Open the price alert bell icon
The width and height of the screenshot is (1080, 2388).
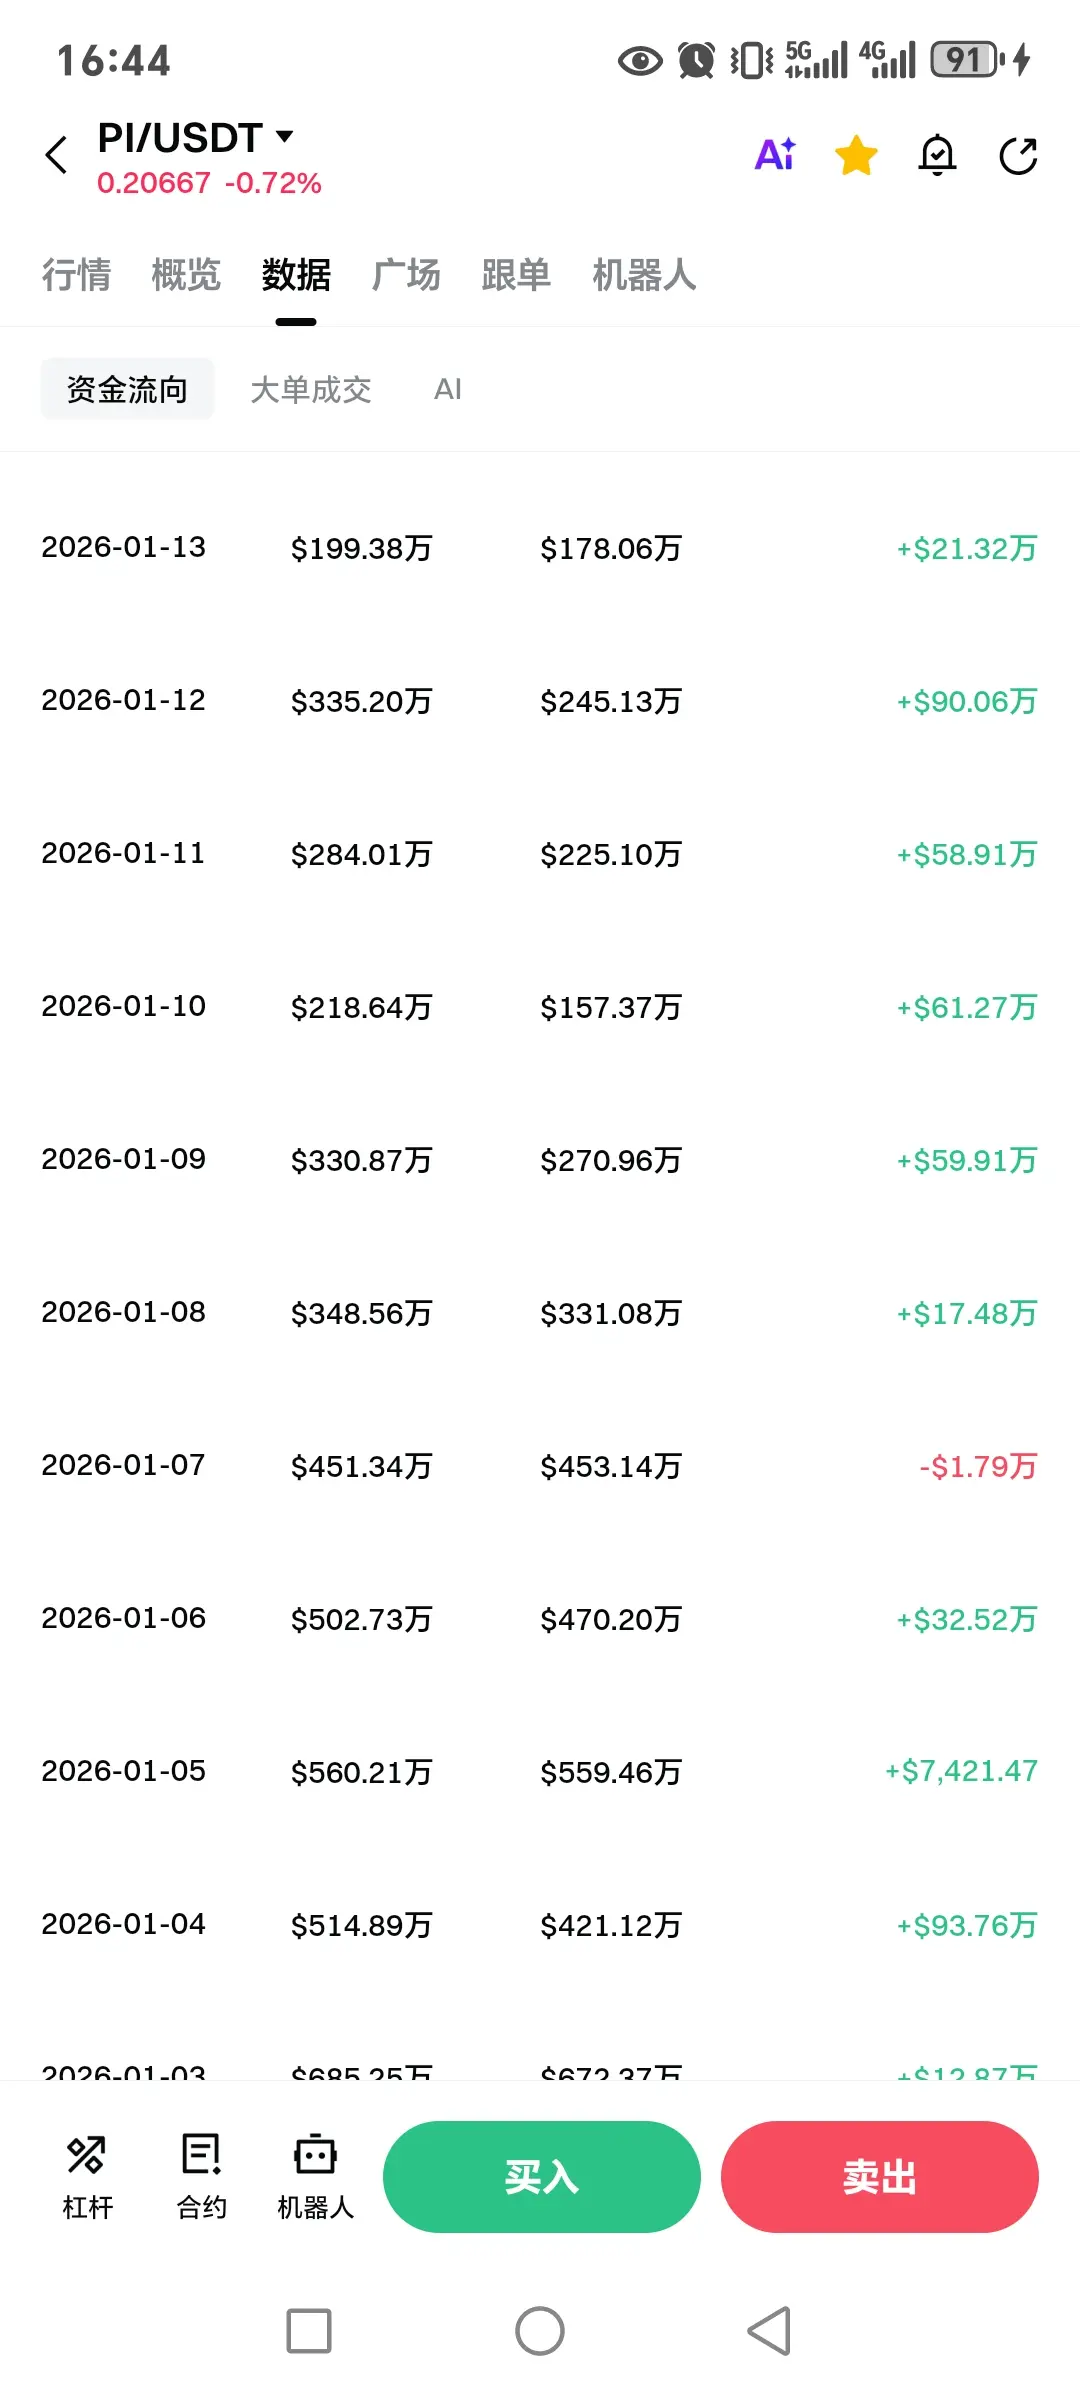[937, 155]
